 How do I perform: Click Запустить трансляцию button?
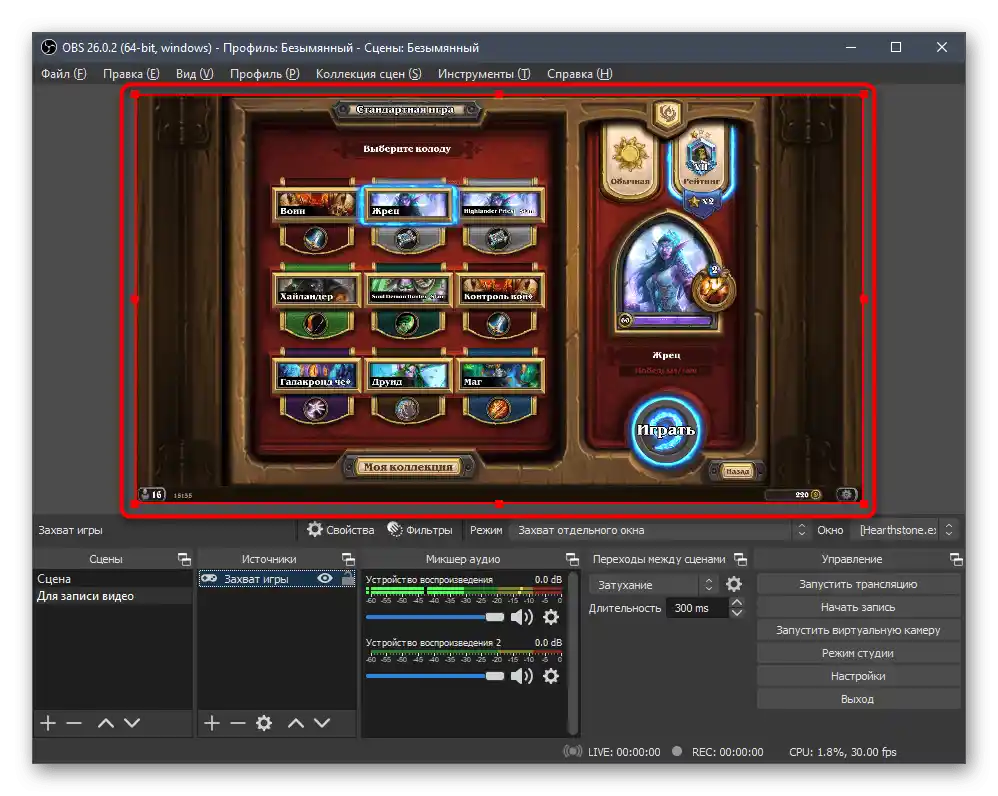(x=858, y=584)
